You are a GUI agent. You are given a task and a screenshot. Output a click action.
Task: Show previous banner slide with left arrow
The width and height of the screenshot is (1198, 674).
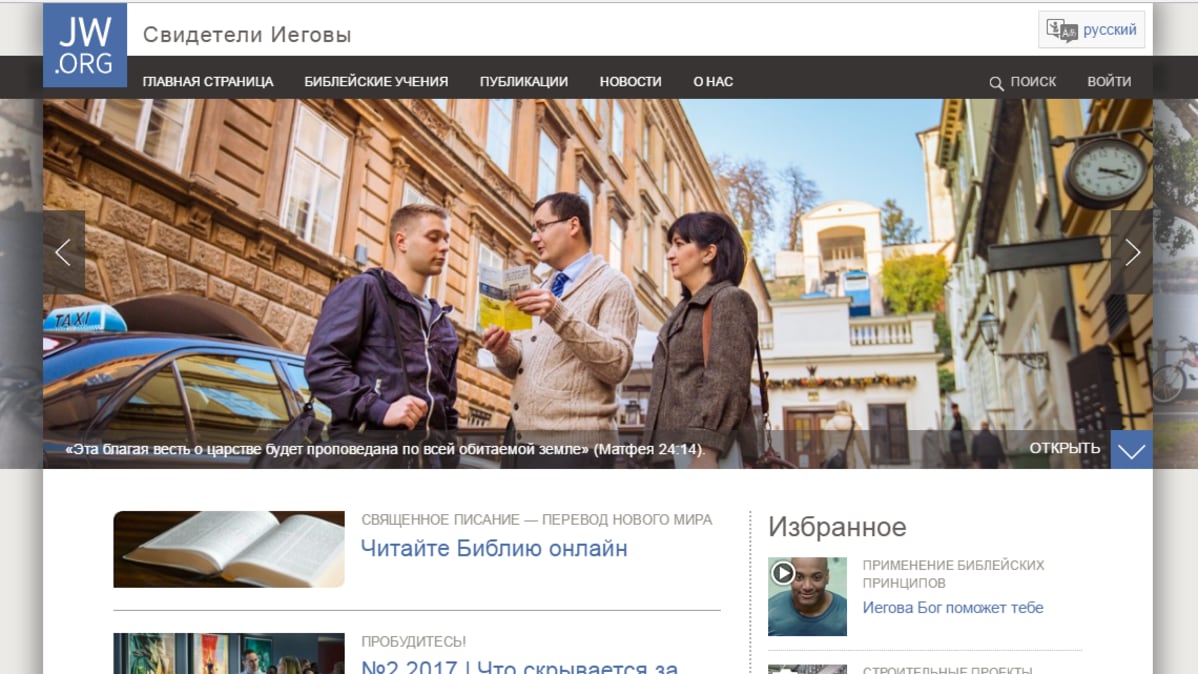[63, 252]
